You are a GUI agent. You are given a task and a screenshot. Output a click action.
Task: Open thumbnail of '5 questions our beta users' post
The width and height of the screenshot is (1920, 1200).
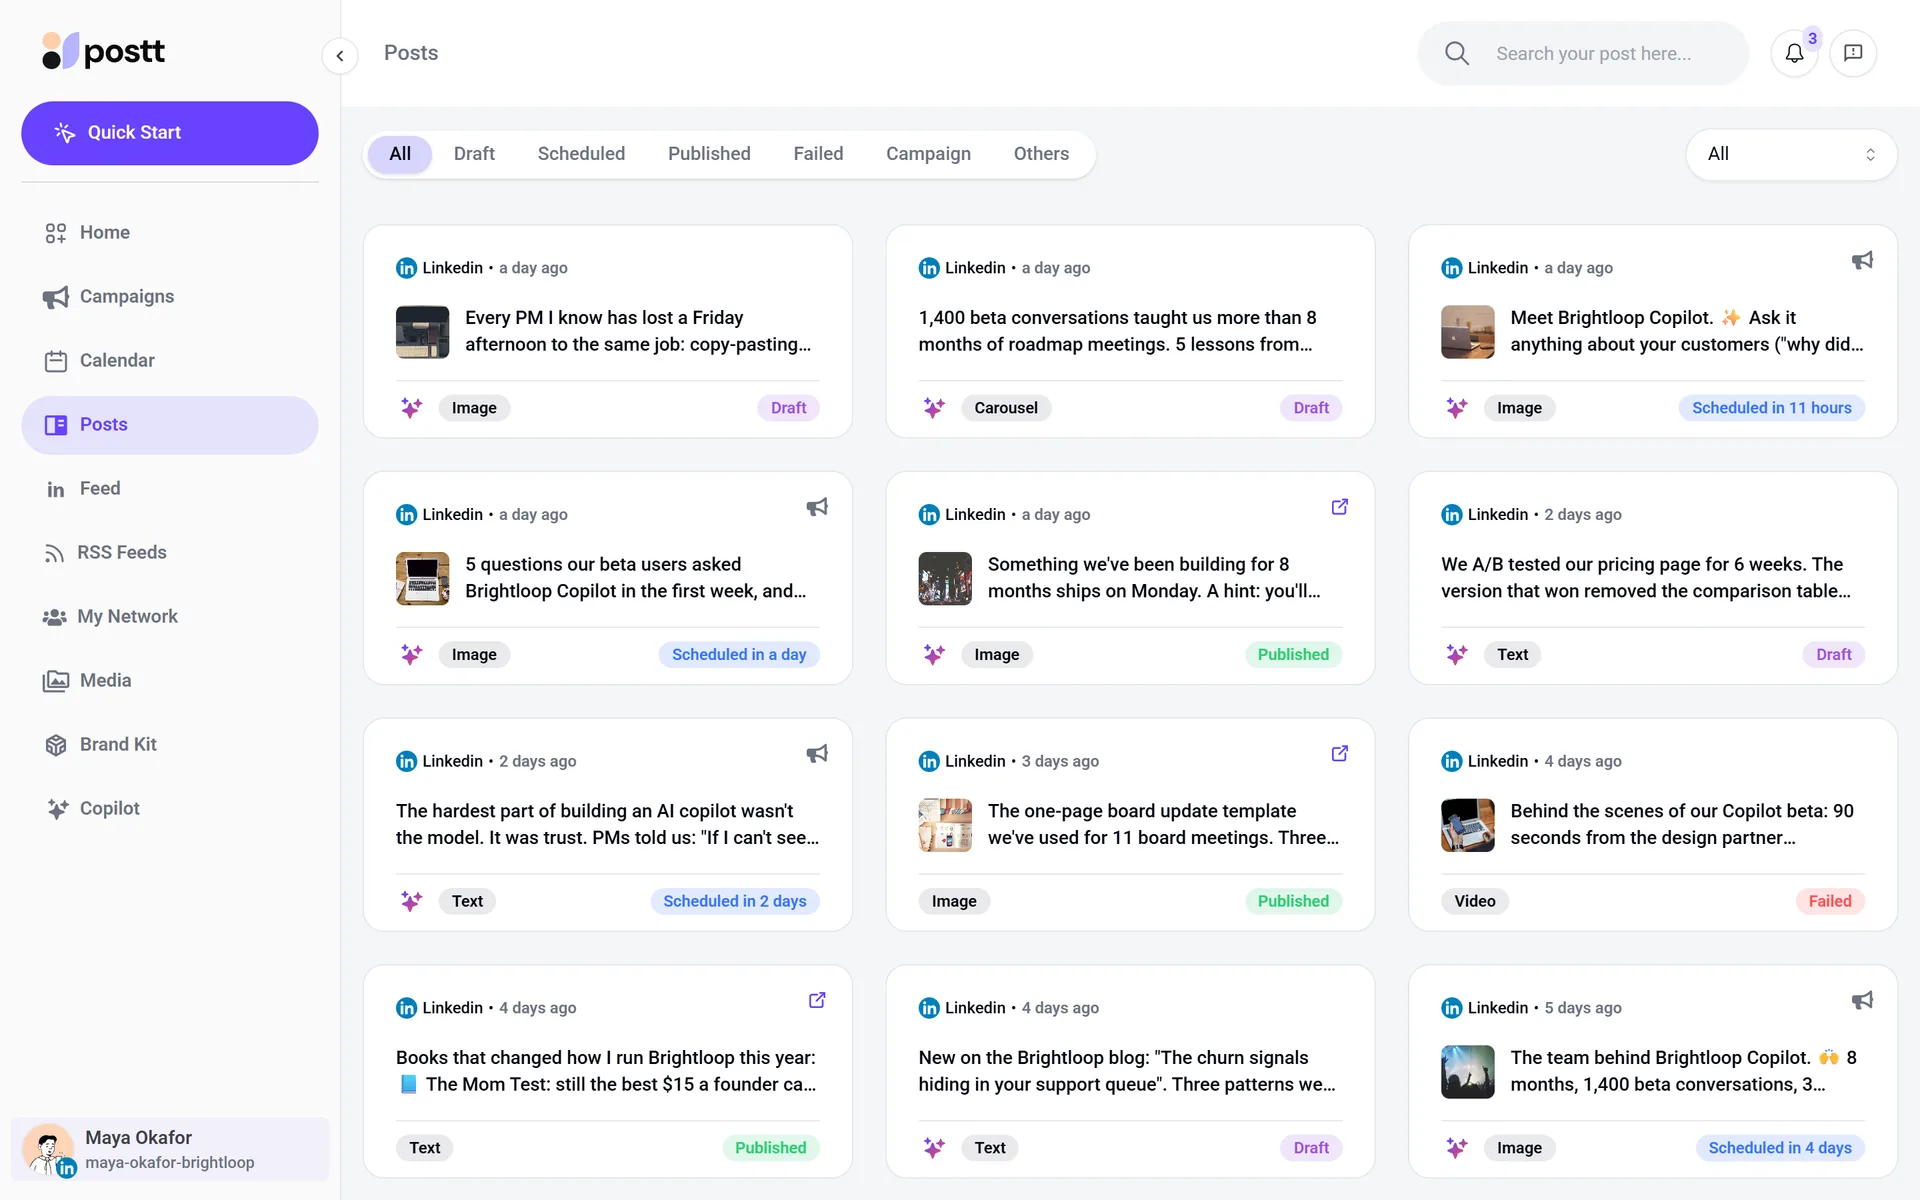point(422,579)
